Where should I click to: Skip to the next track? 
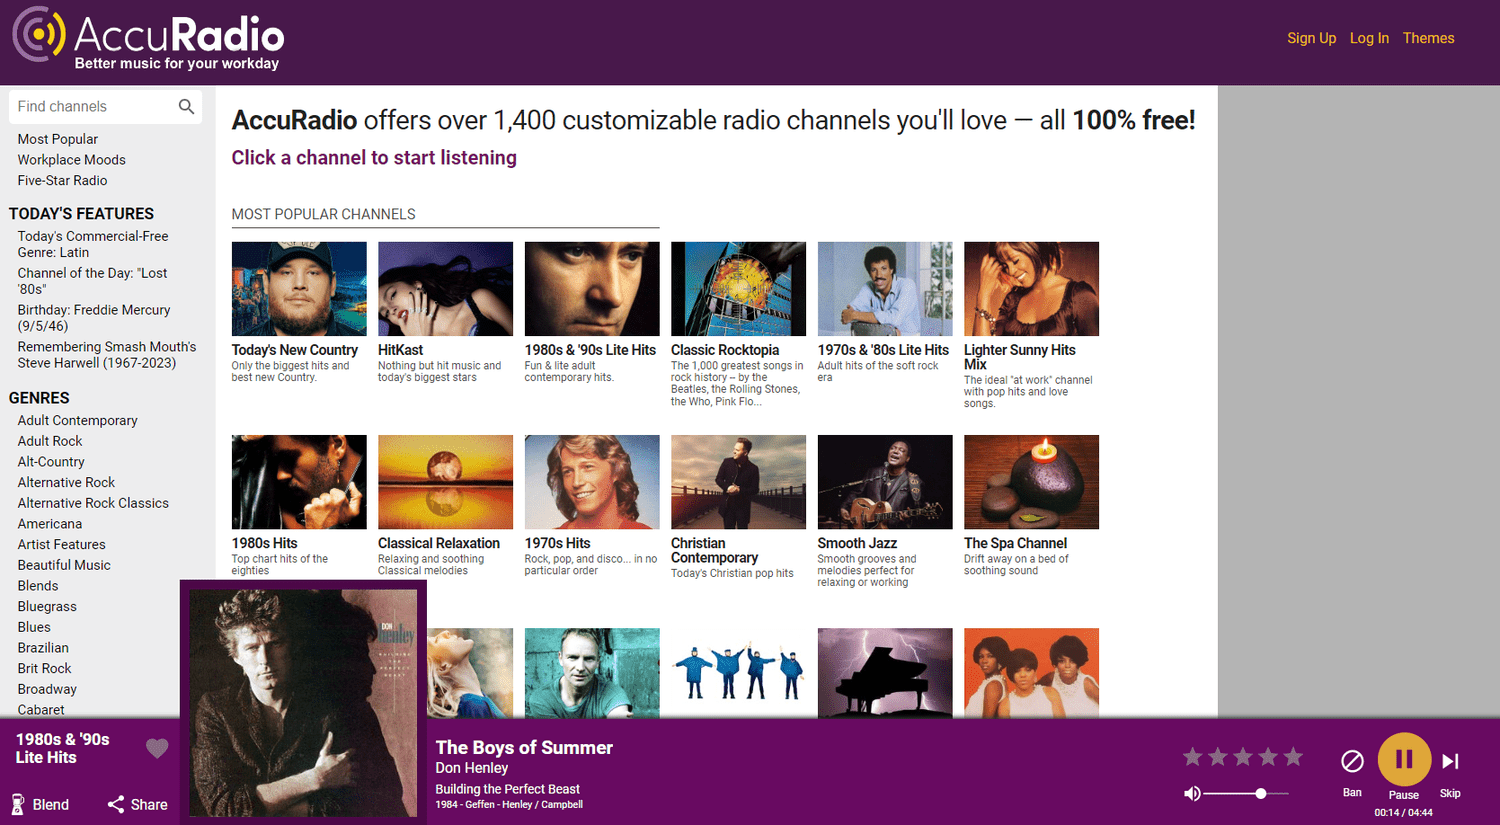tap(1450, 762)
